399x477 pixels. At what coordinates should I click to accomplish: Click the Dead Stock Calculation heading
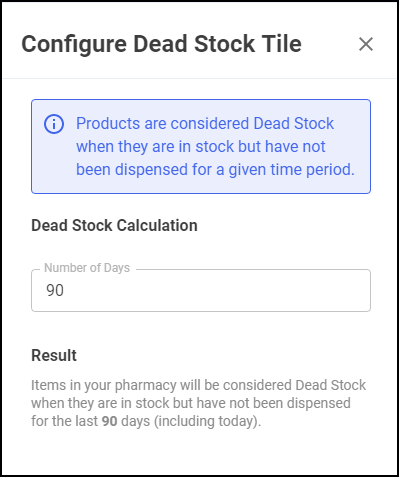(114, 225)
